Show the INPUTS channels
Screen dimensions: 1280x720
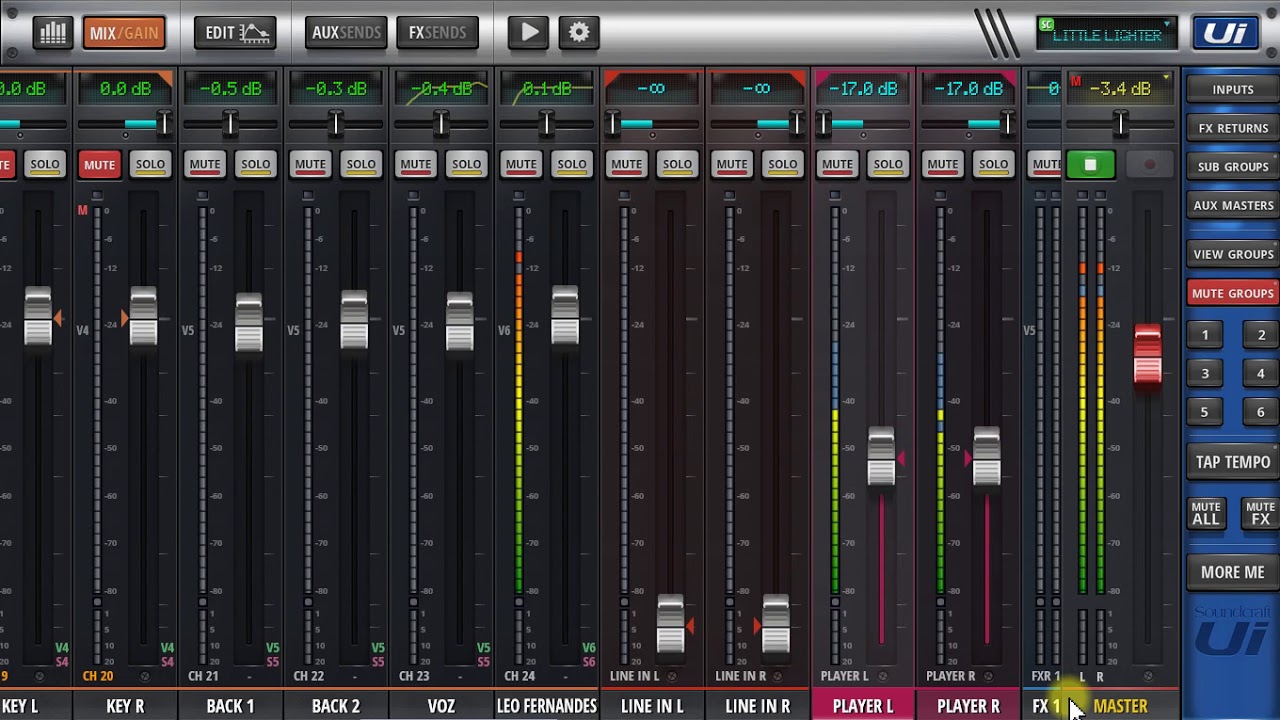click(1233, 89)
